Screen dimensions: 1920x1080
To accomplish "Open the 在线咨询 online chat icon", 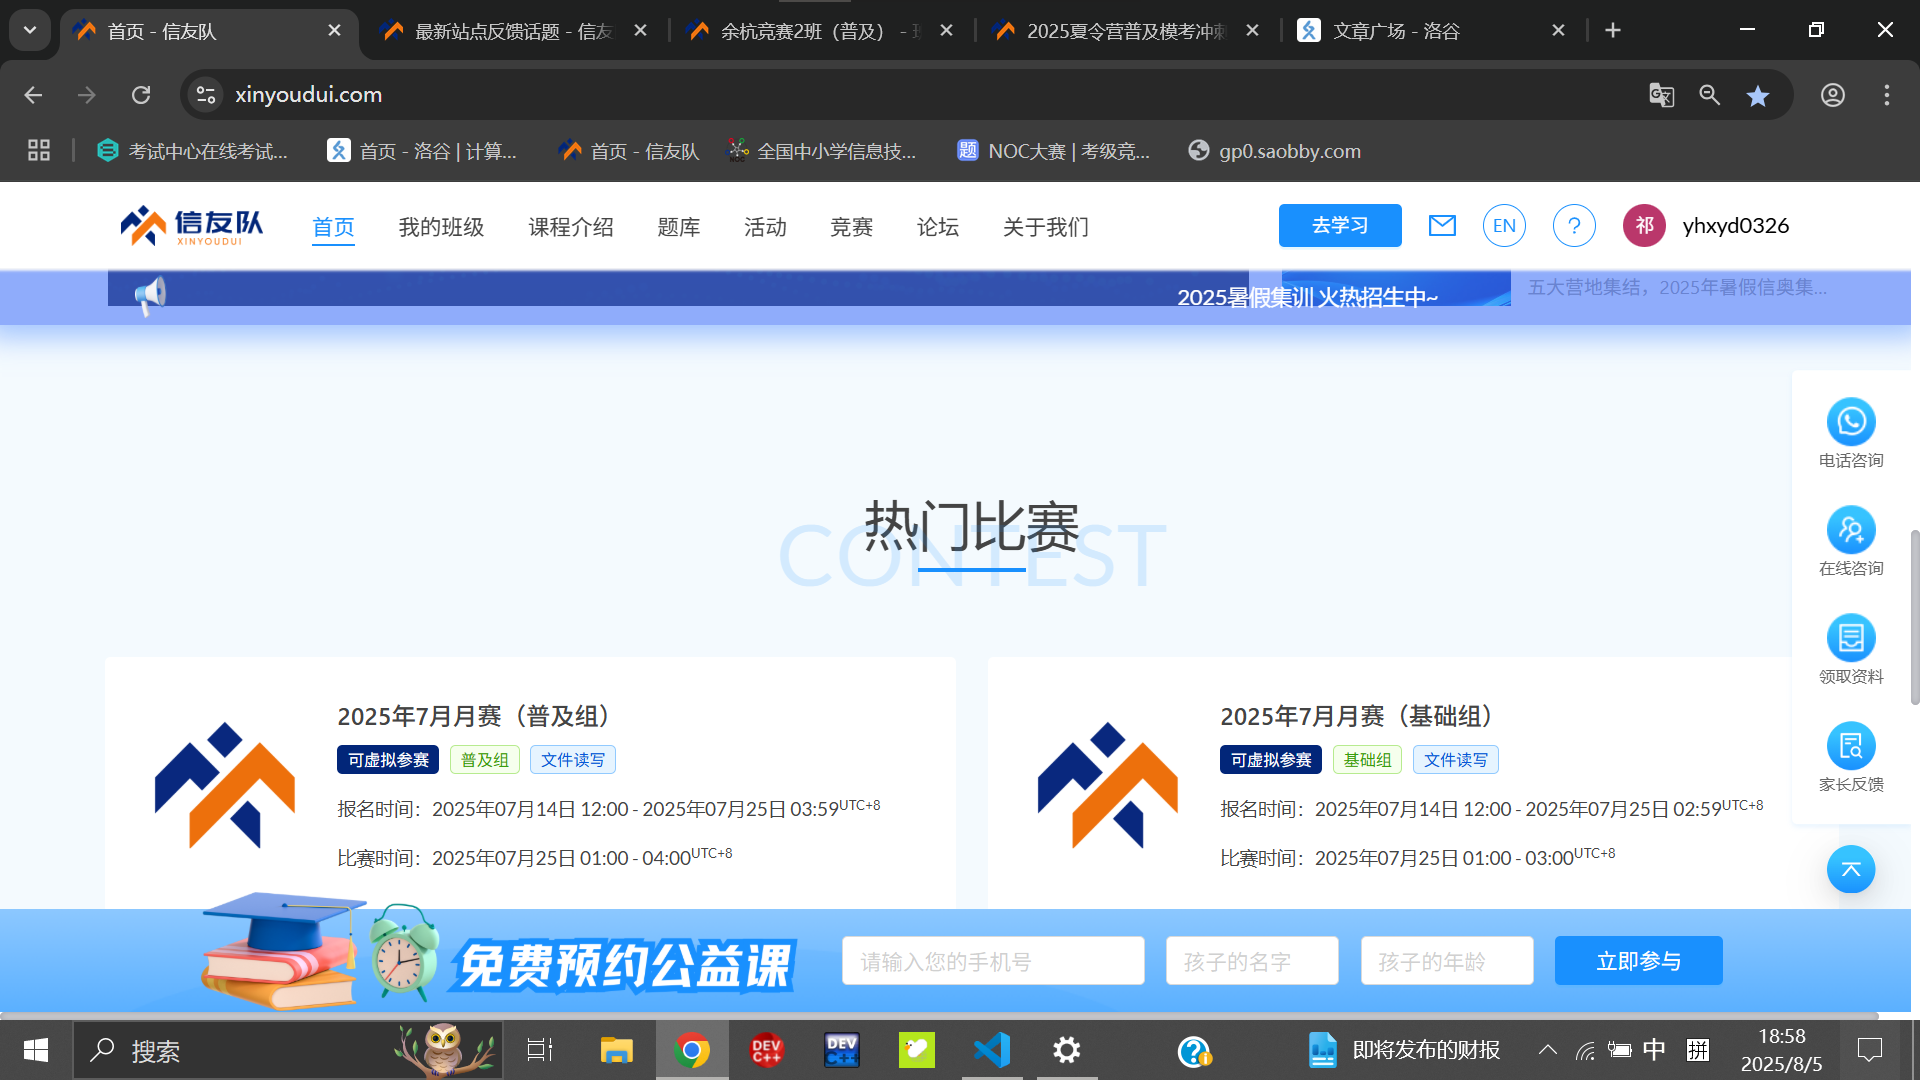I will [1851, 530].
